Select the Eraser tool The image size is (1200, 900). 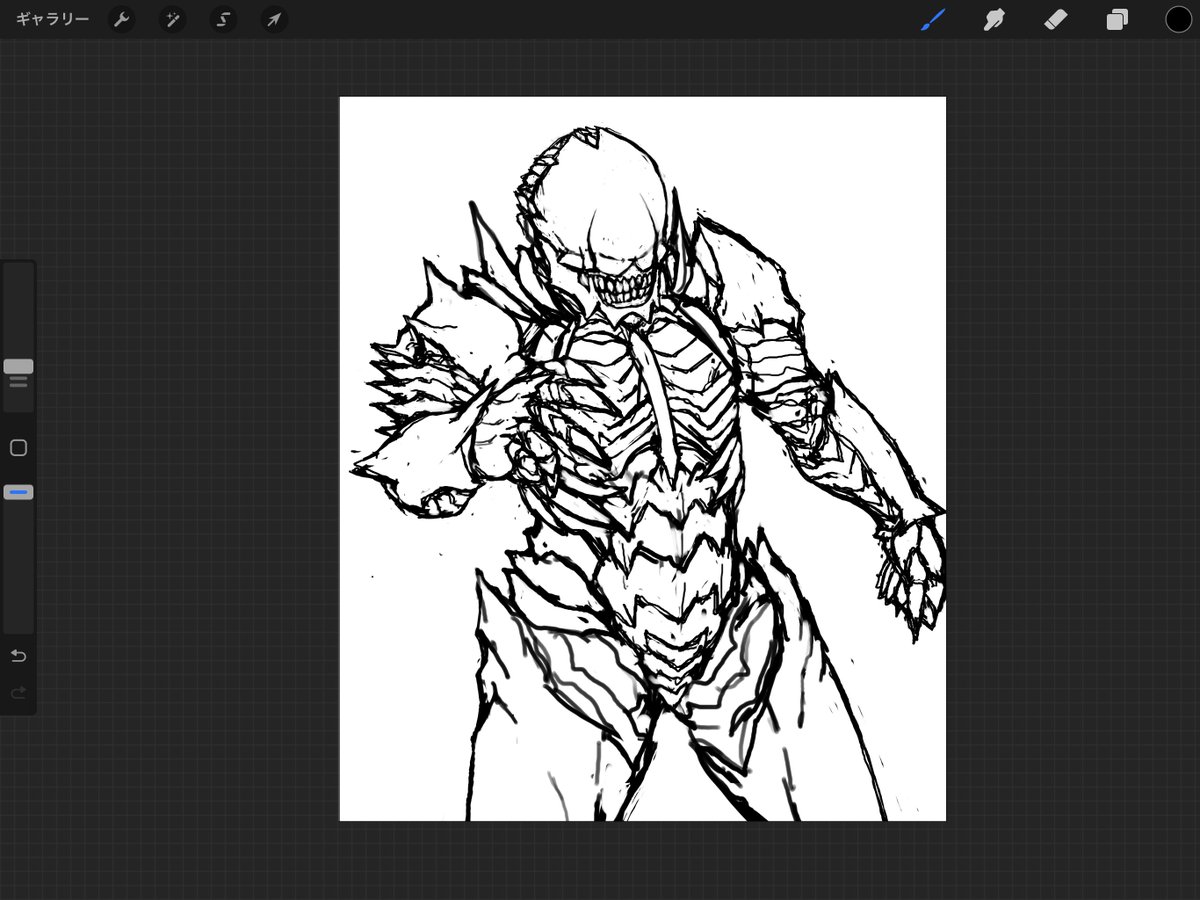[1055, 19]
